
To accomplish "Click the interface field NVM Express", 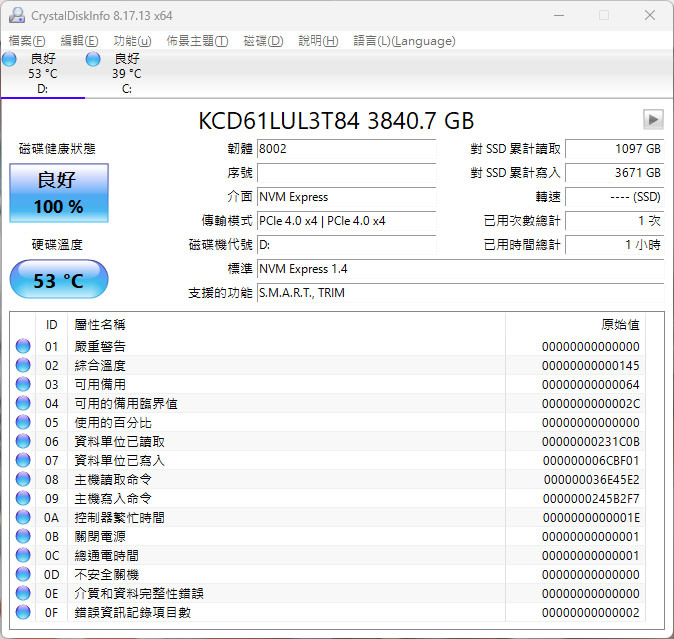I will pyautogui.click(x=346, y=197).
